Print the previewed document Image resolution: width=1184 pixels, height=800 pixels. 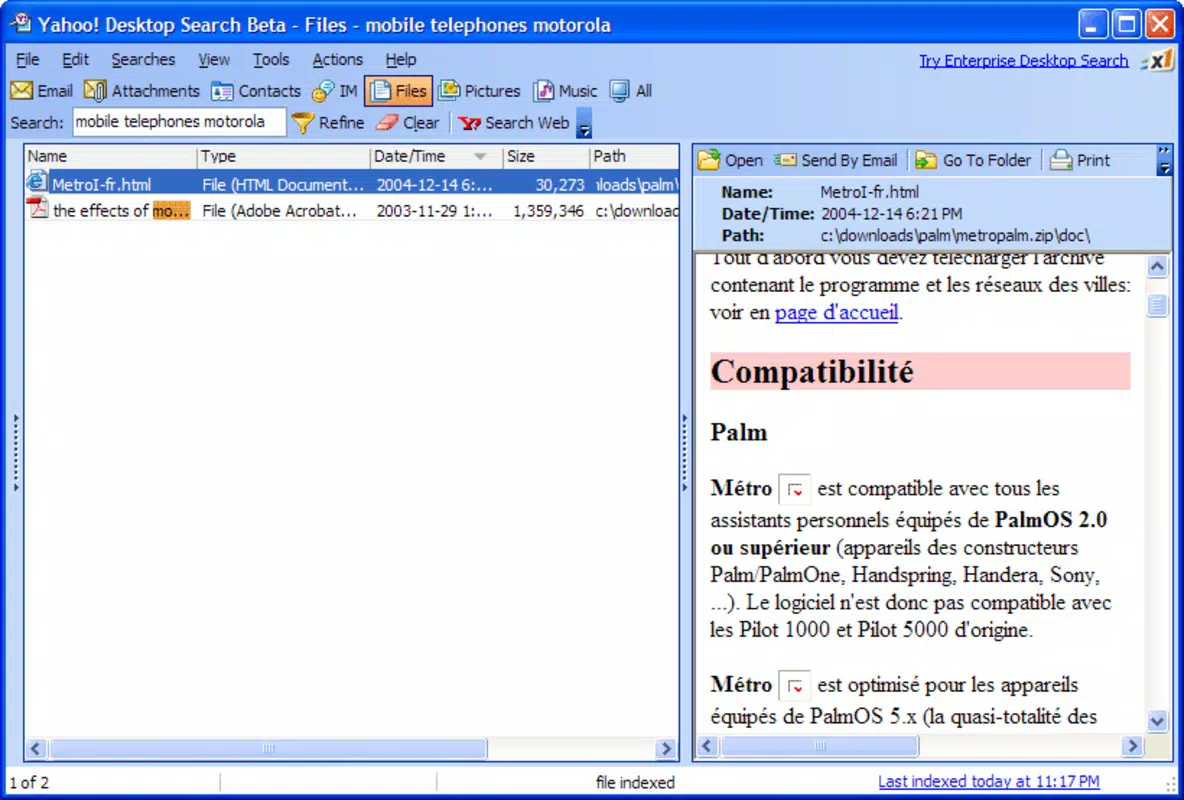click(x=1081, y=160)
